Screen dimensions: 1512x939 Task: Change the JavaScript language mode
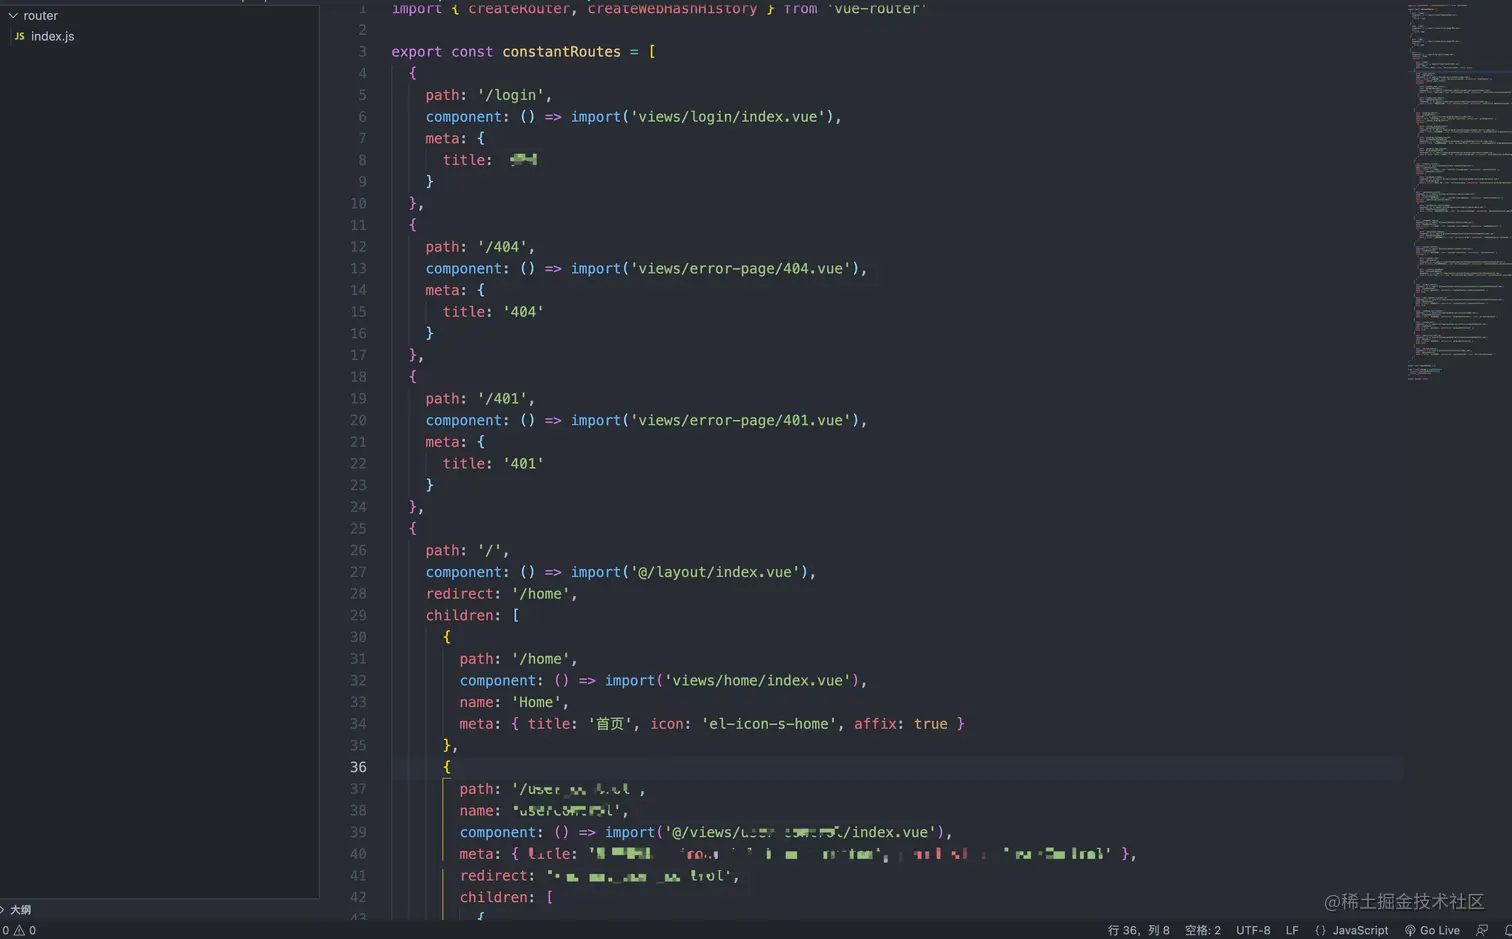click(1360, 931)
